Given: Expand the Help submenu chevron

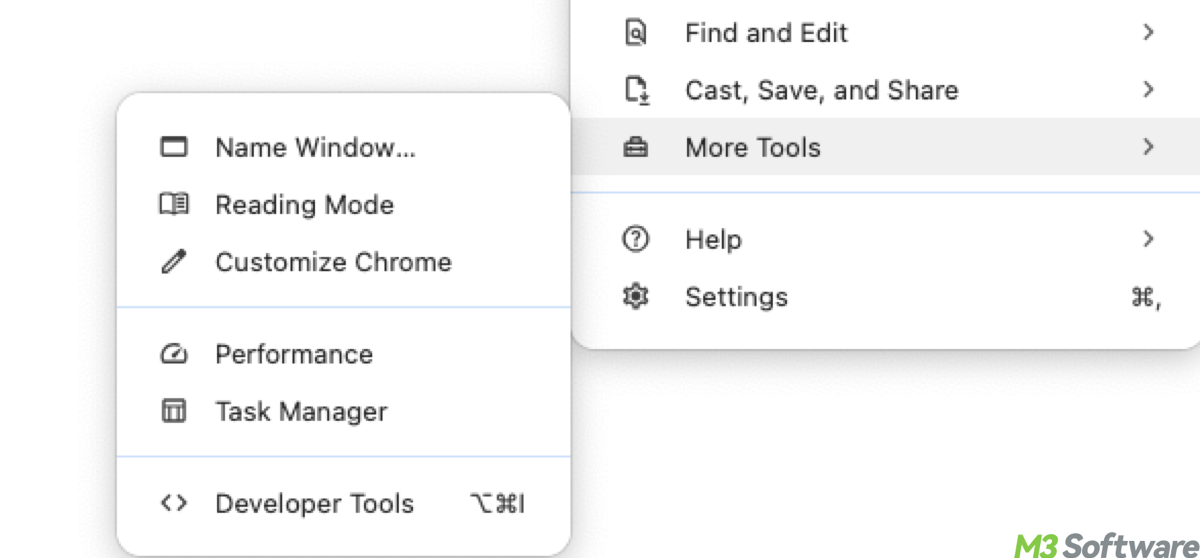Looking at the screenshot, I should pyautogui.click(x=1148, y=239).
